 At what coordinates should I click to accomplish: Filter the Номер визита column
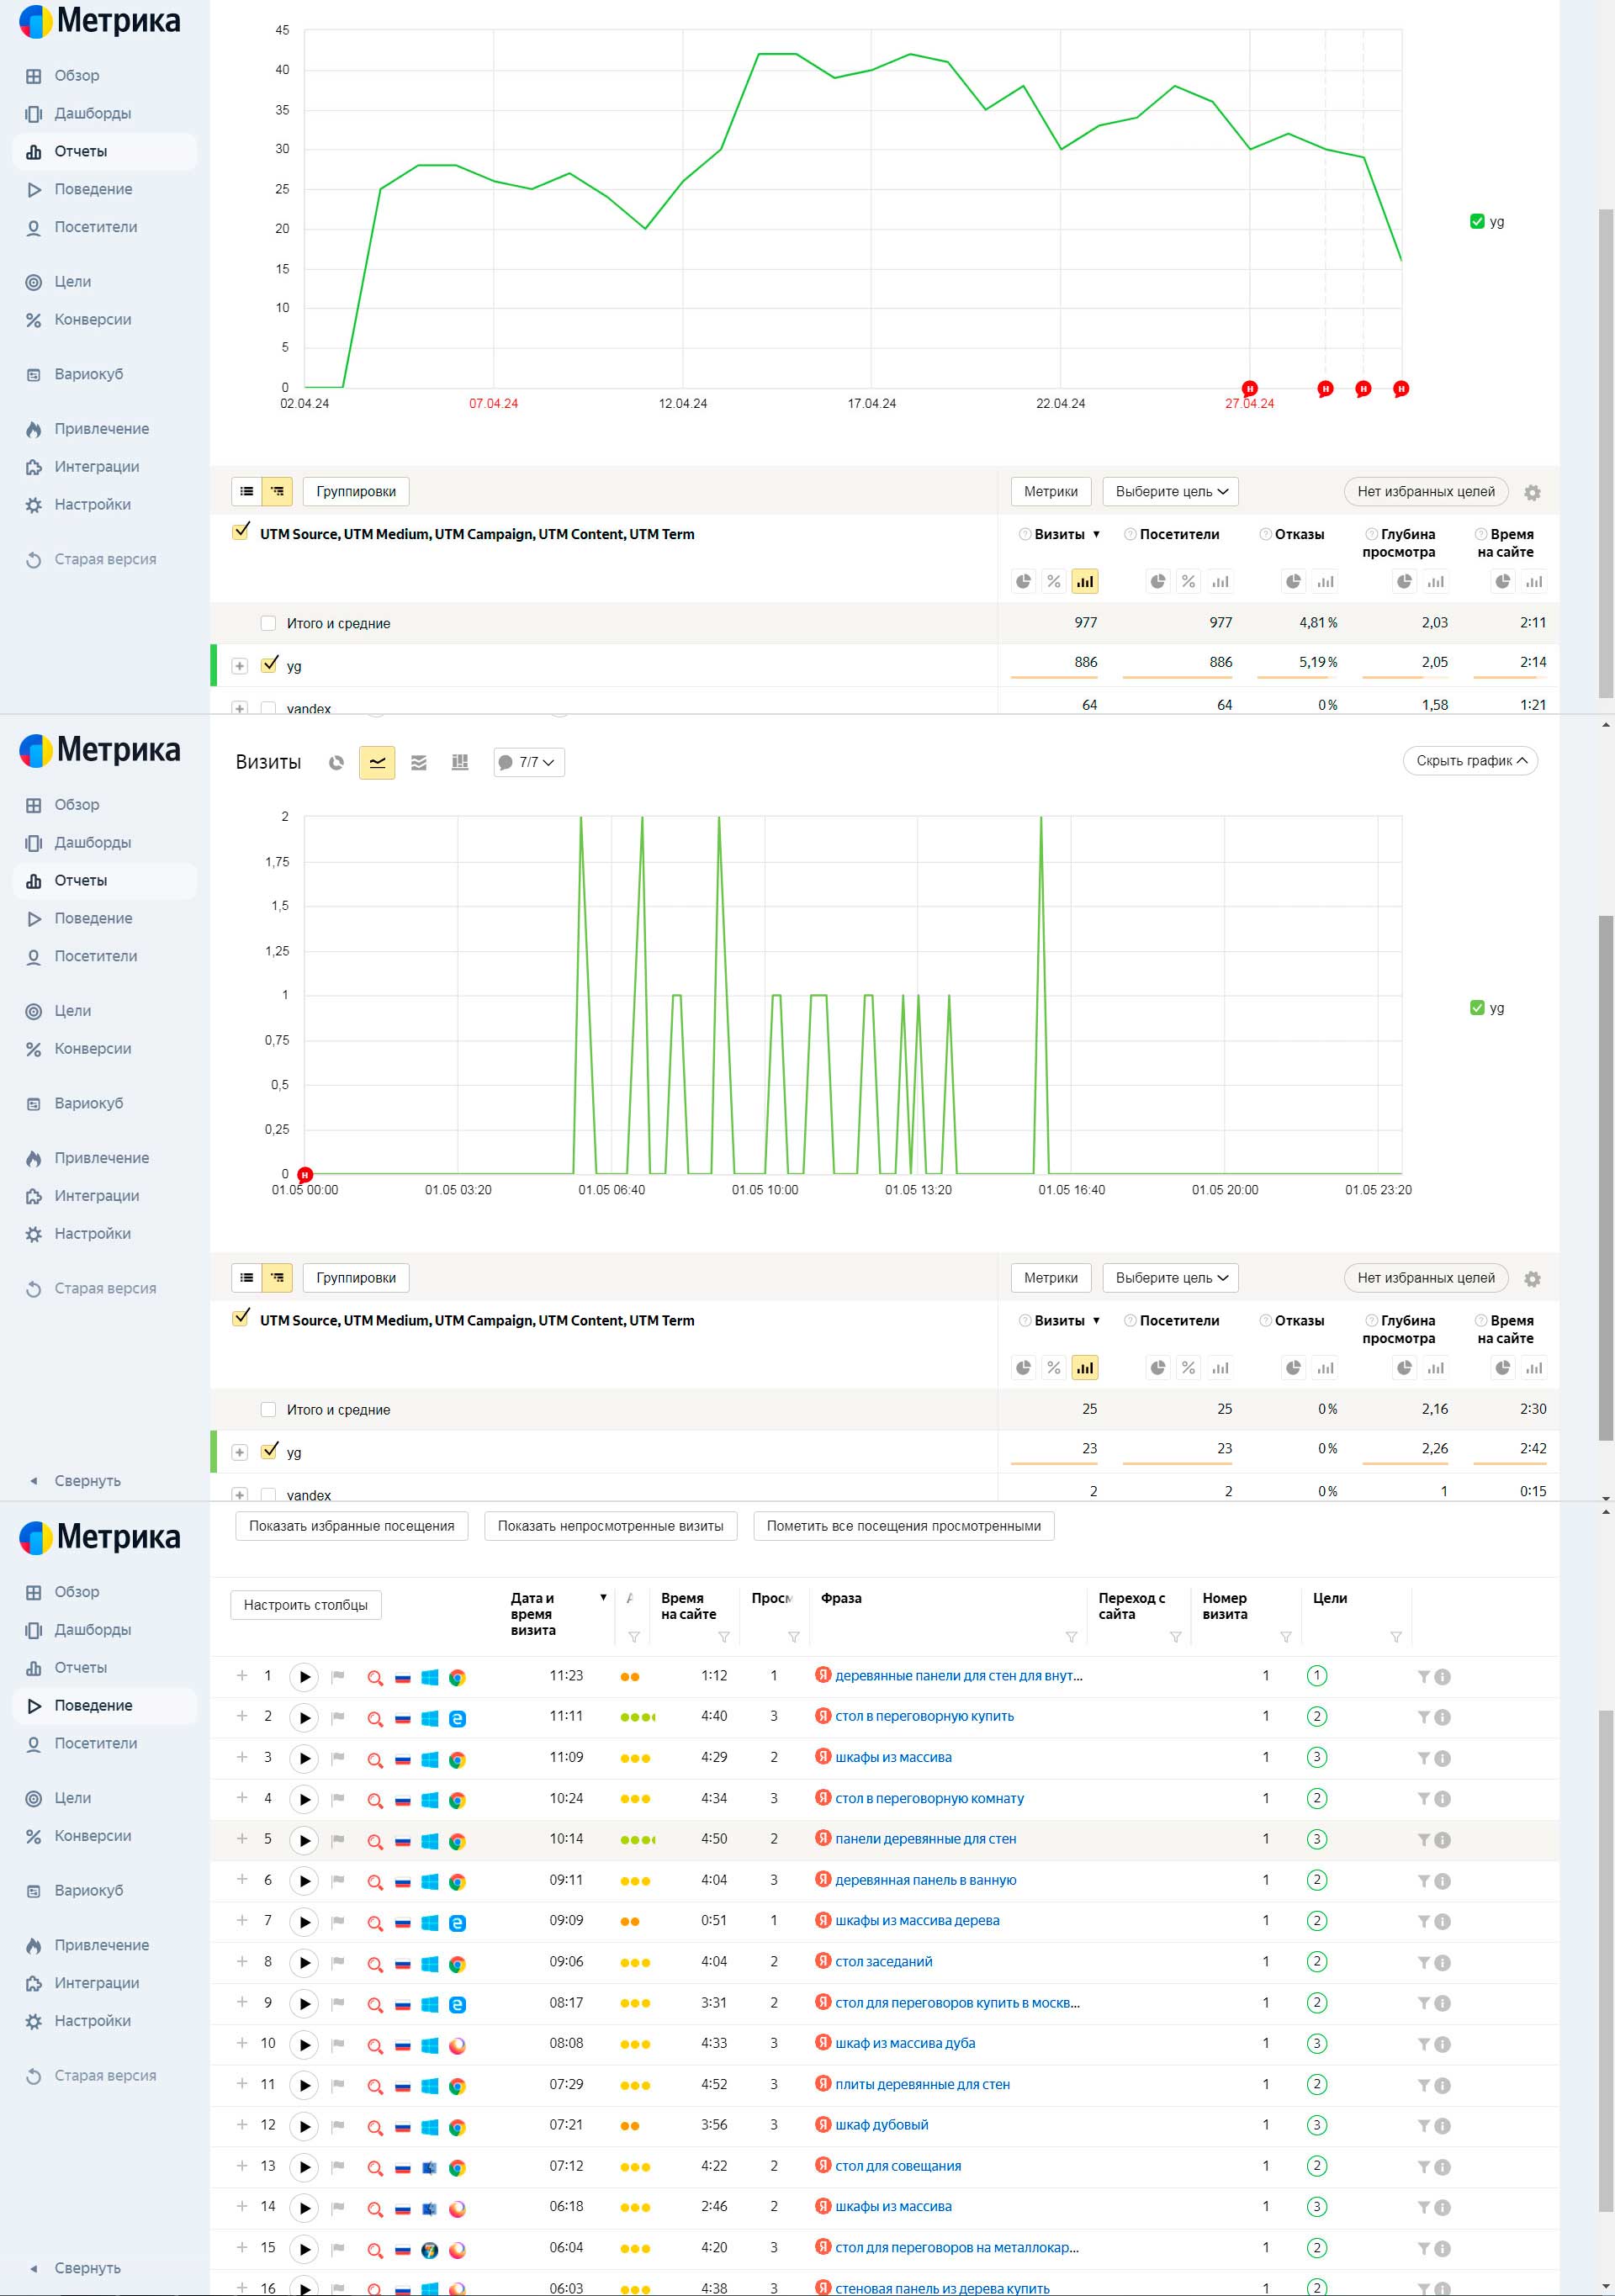pos(1286,1637)
